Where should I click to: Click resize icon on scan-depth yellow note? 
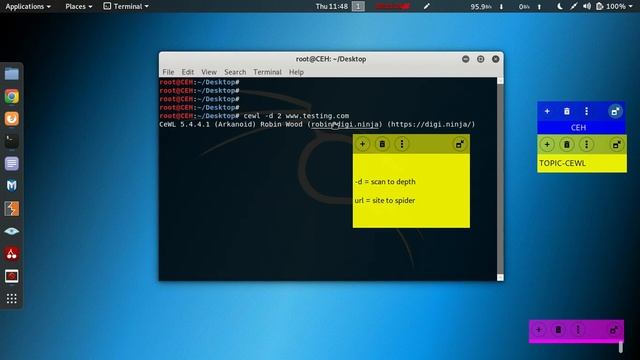(x=460, y=144)
